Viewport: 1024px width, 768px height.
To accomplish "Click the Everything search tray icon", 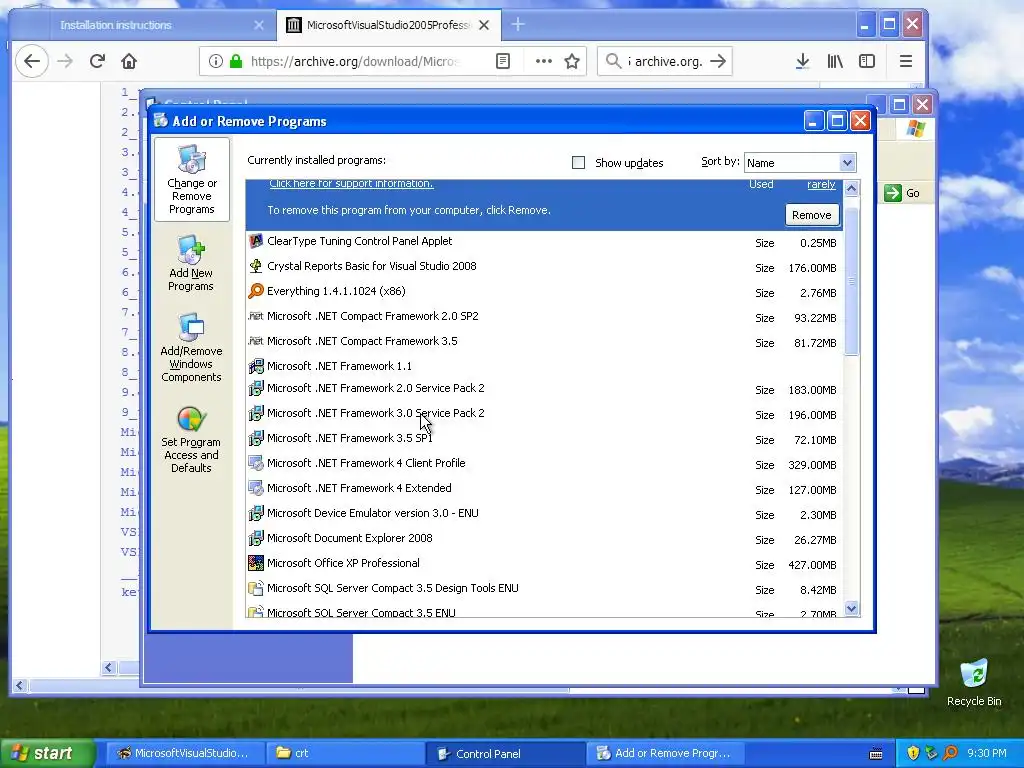I will pyautogui.click(x=950, y=753).
